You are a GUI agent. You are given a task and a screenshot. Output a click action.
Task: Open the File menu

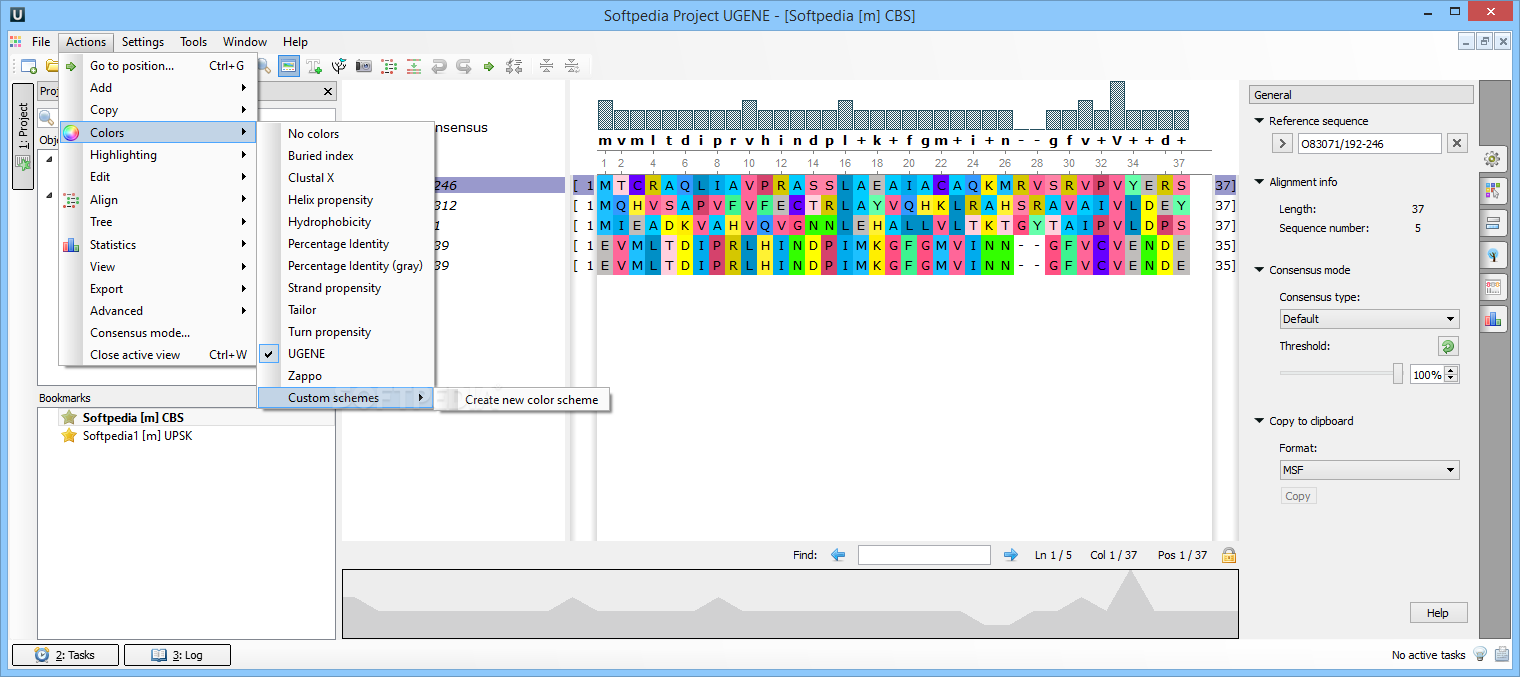tap(41, 42)
